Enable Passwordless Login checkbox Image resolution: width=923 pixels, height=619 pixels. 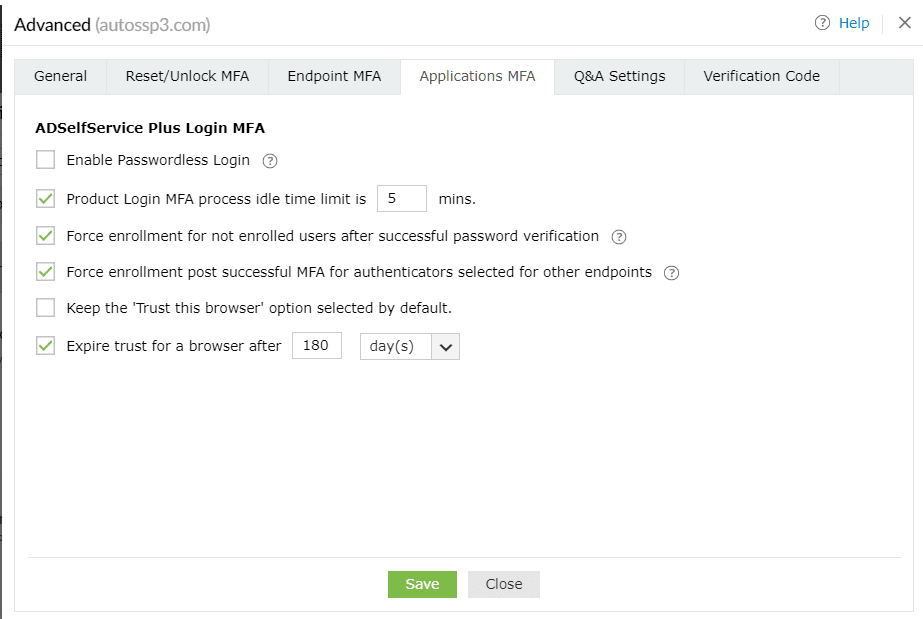click(45, 159)
